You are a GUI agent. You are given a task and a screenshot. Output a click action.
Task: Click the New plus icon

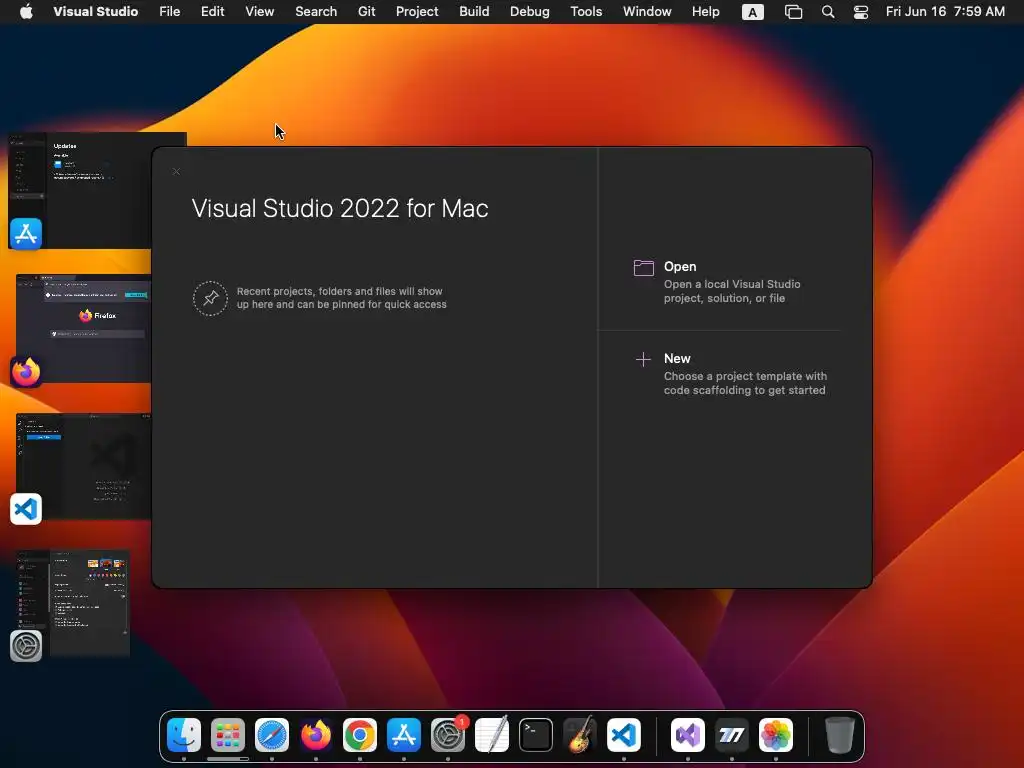(x=643, y=359)
